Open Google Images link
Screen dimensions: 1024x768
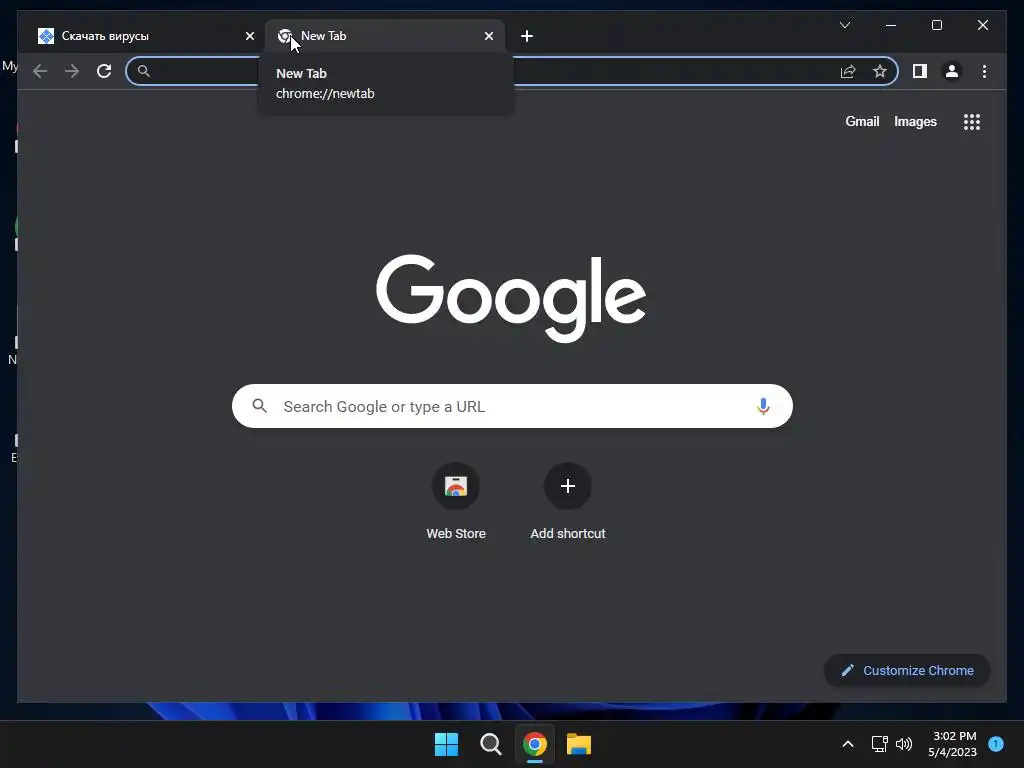pos(915,121)
